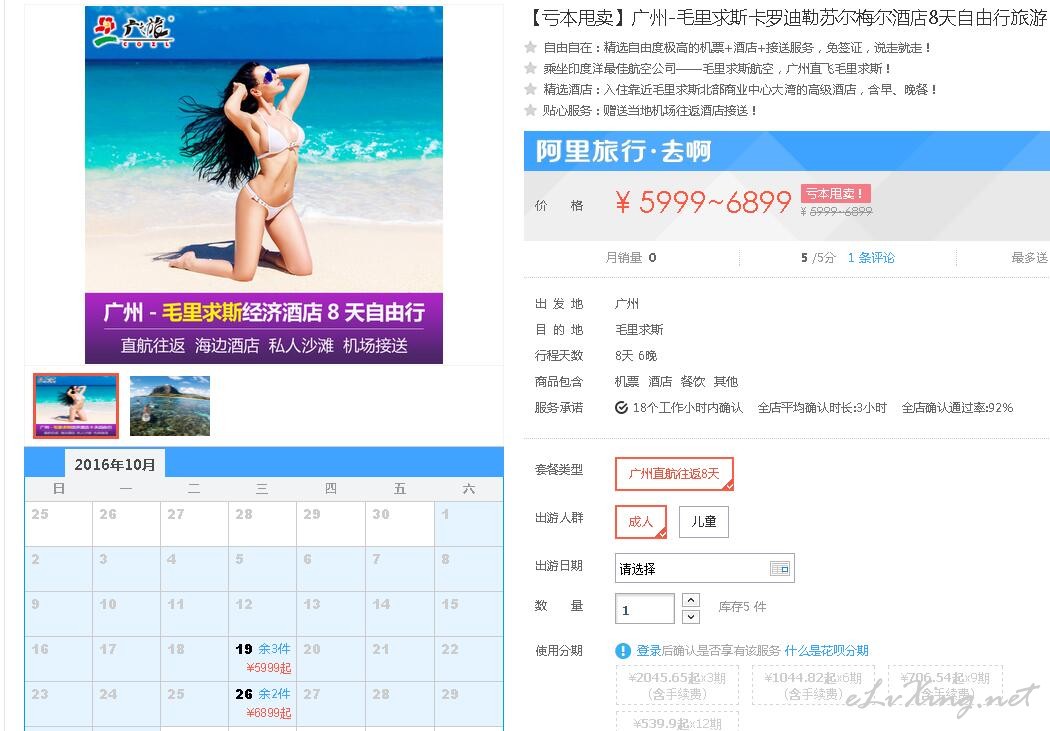
Task: Select the 儿童 traveler option
Action: click(x=704, y=521)
